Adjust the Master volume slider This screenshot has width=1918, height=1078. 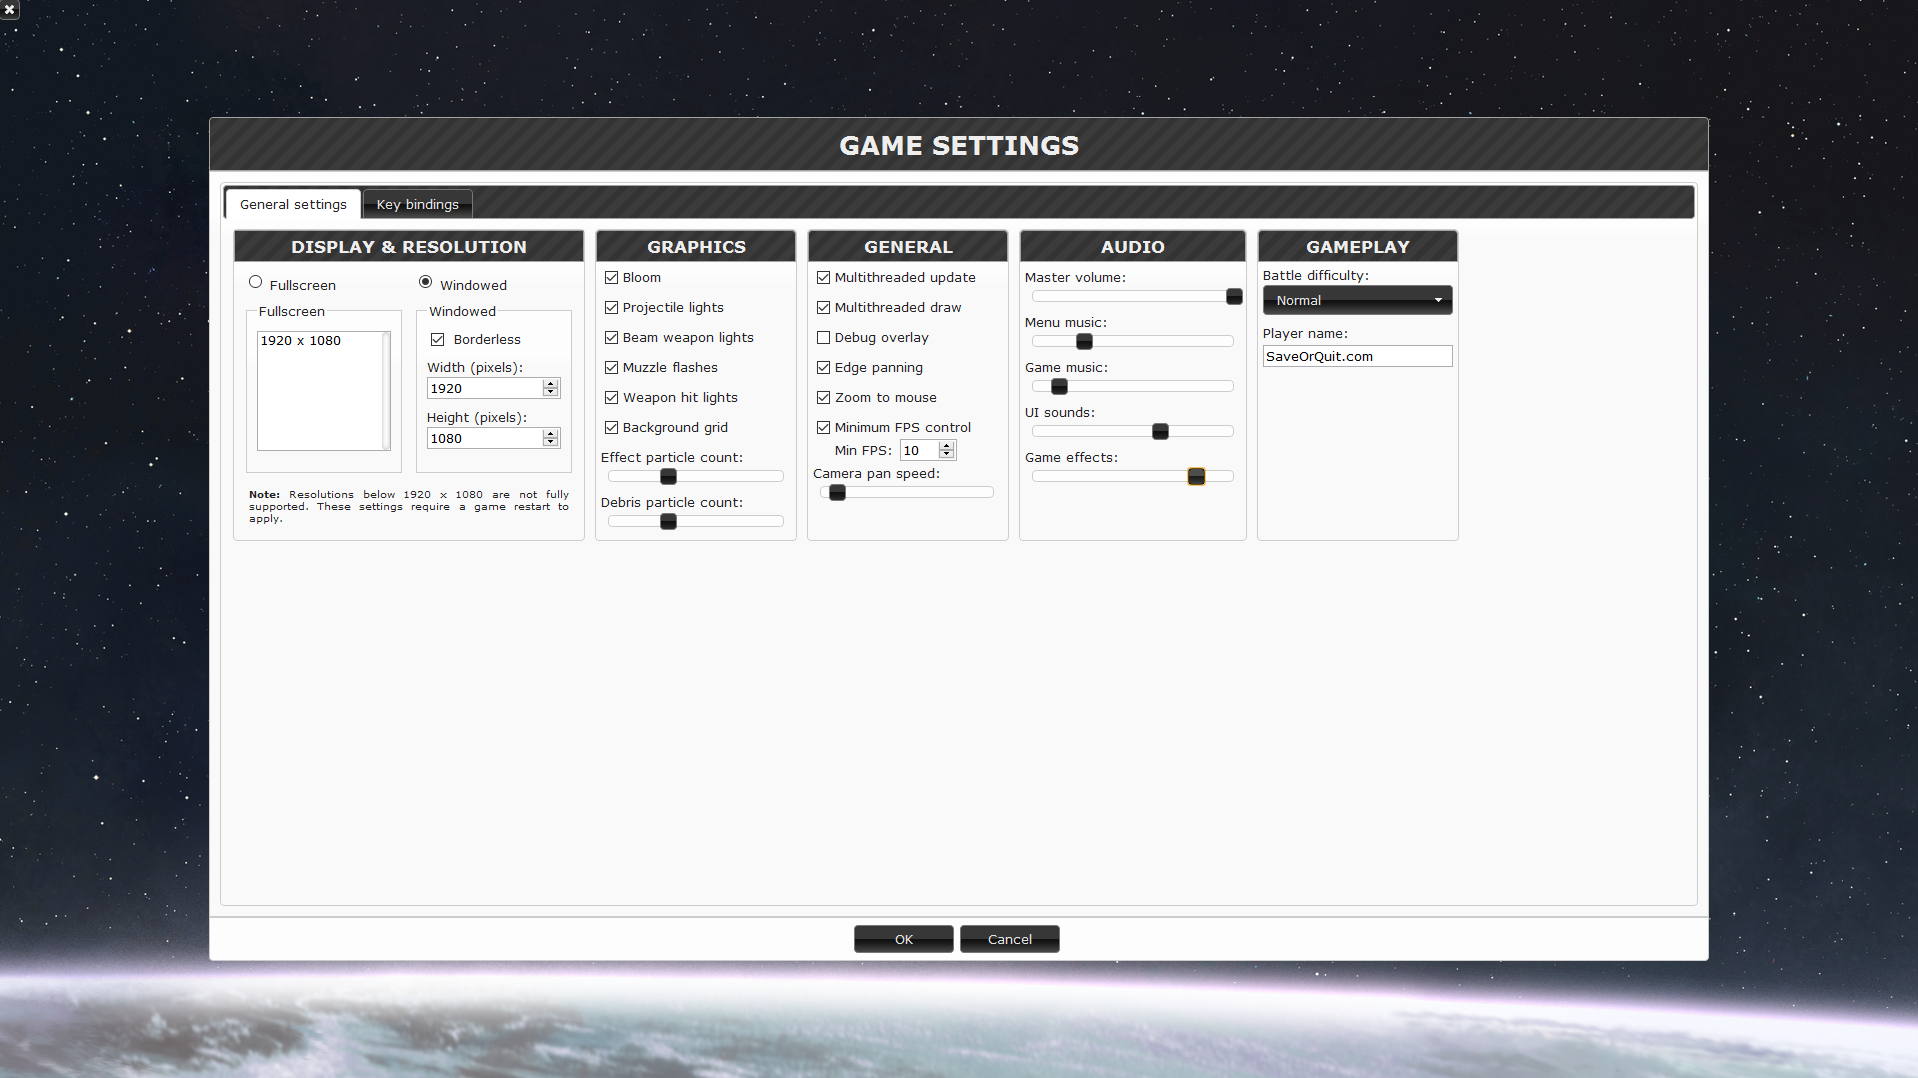[x=1234, y=297]
